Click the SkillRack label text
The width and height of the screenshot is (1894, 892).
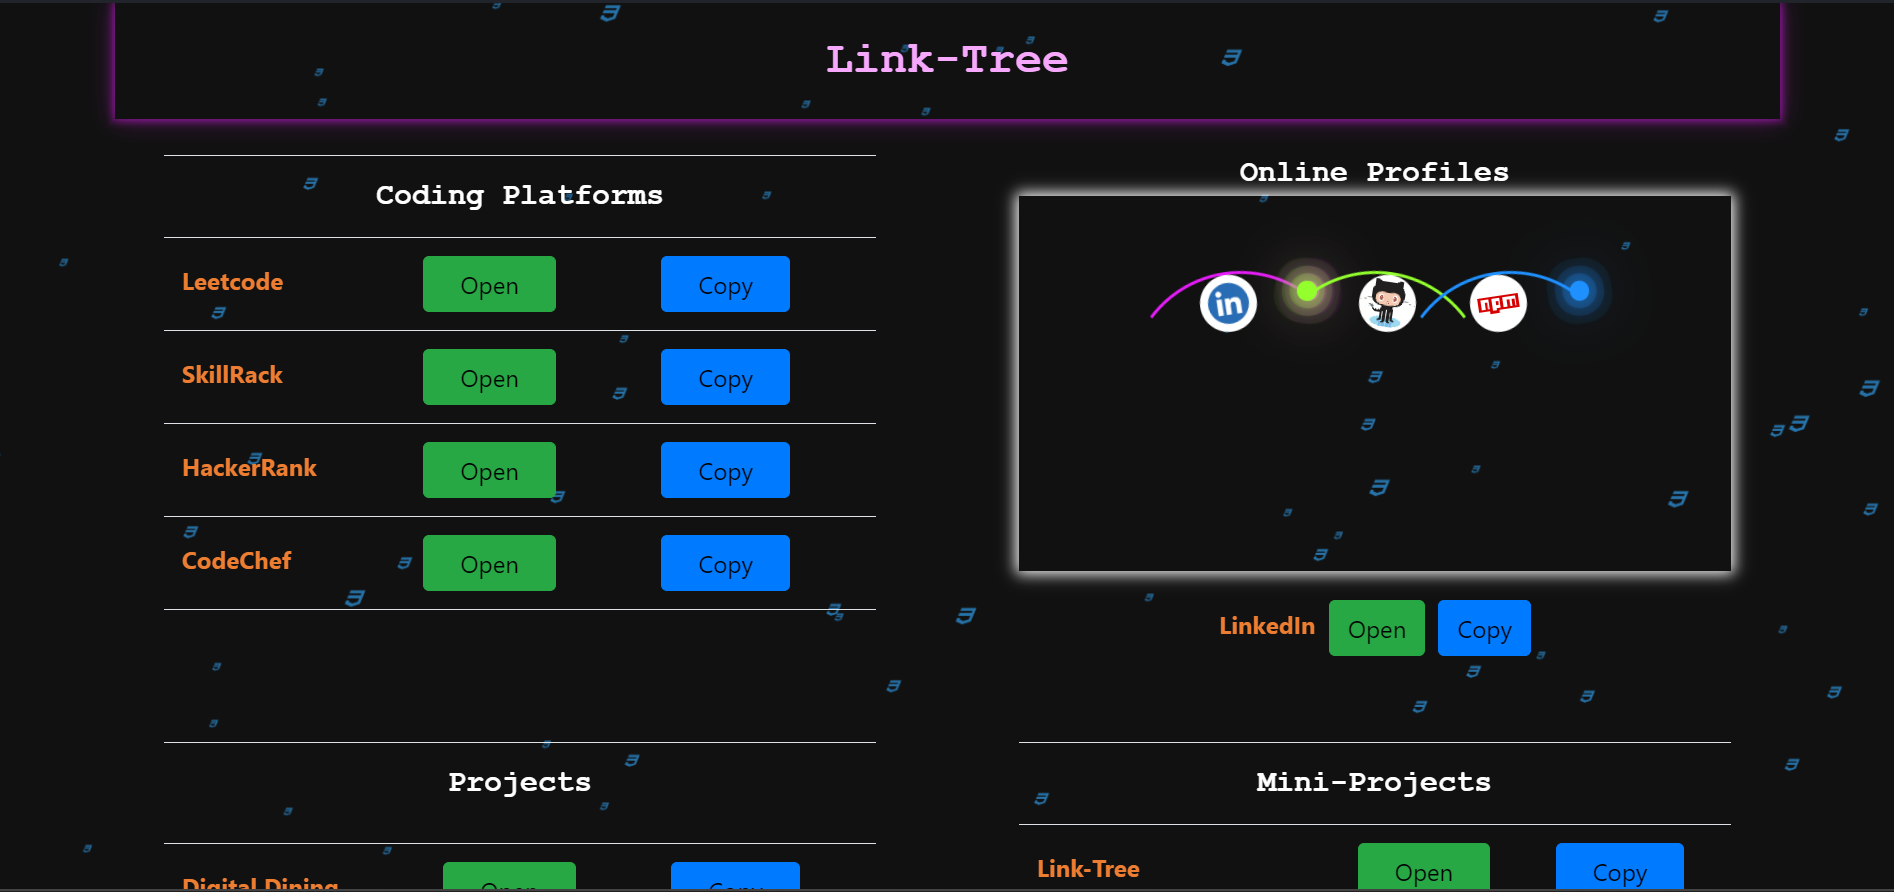[x=232, y=375]
